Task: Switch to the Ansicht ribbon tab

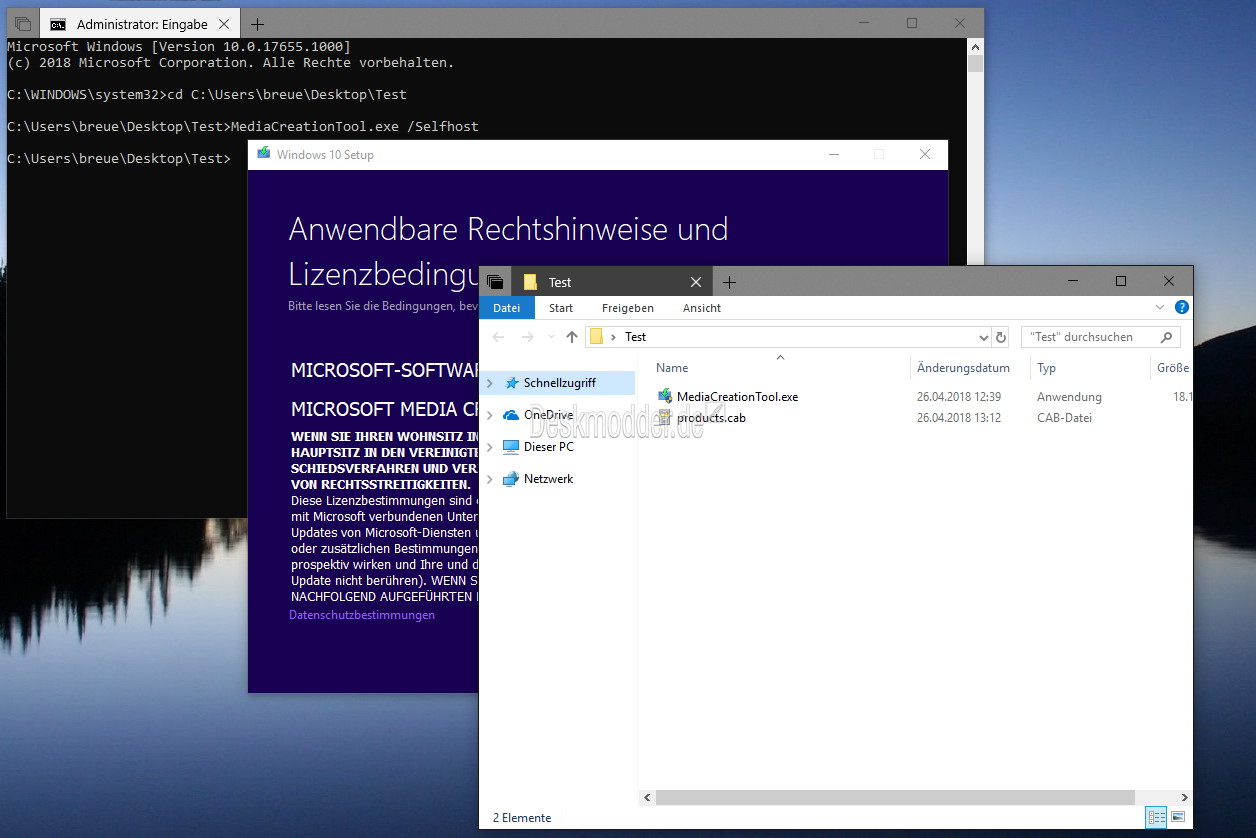Action: click(x=702, y=308)
